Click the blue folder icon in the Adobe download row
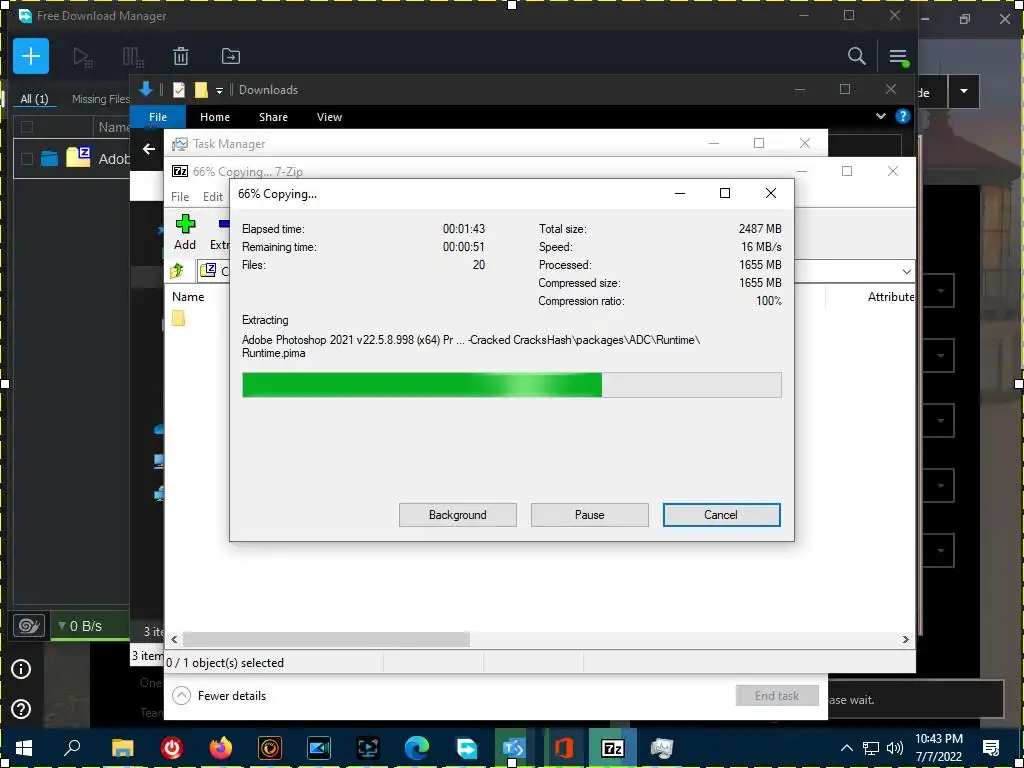1024x768 pixels. 49,158
